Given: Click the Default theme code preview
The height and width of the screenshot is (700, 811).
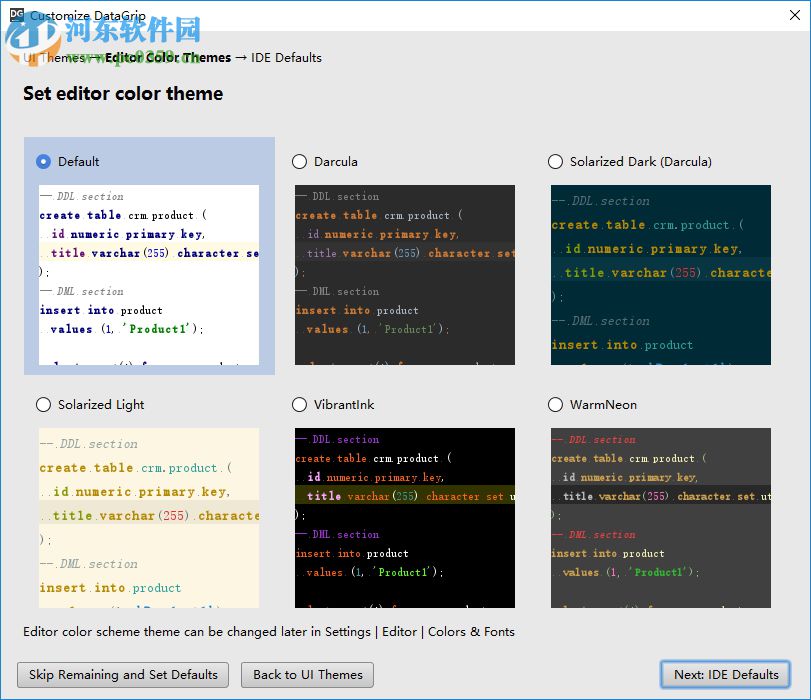Looking at the screenshot, I should click(149, 275).
